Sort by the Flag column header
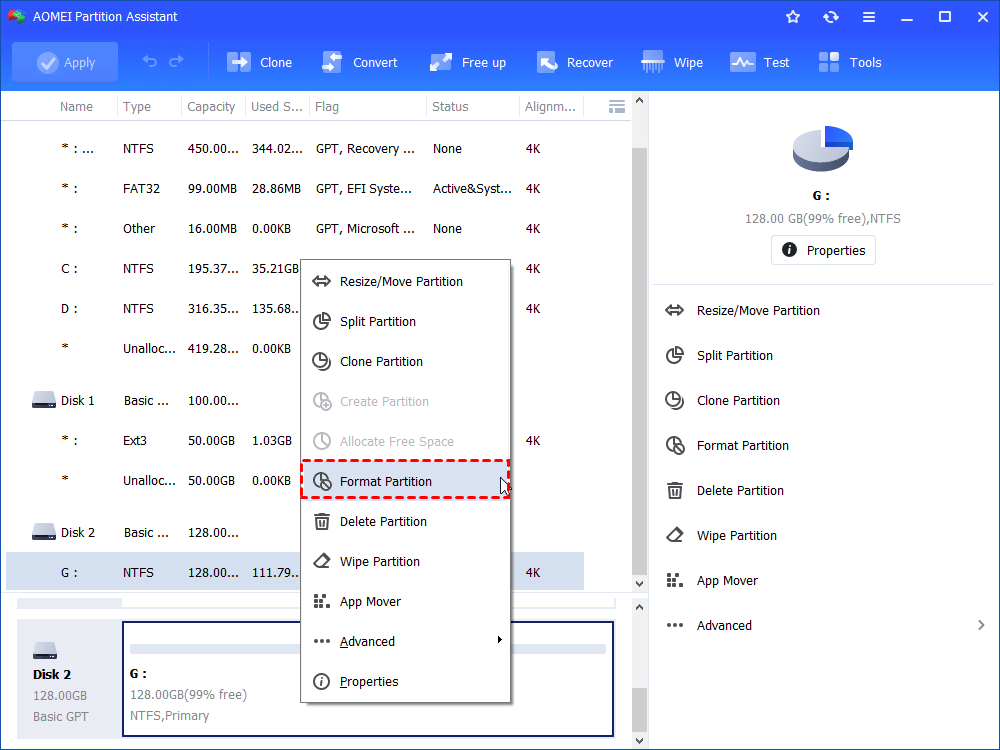 point(327,107)
